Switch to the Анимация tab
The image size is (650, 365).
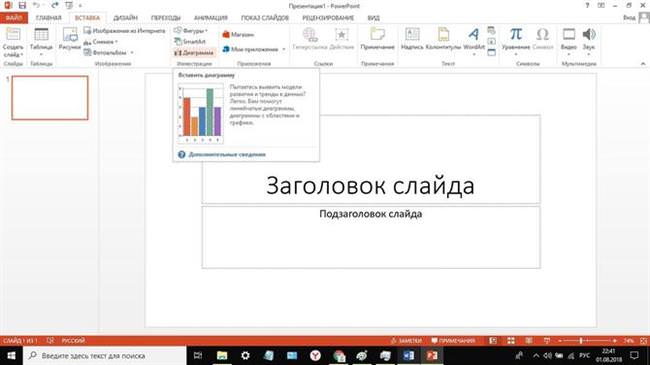pyautogui.click(x=211, y=18)
